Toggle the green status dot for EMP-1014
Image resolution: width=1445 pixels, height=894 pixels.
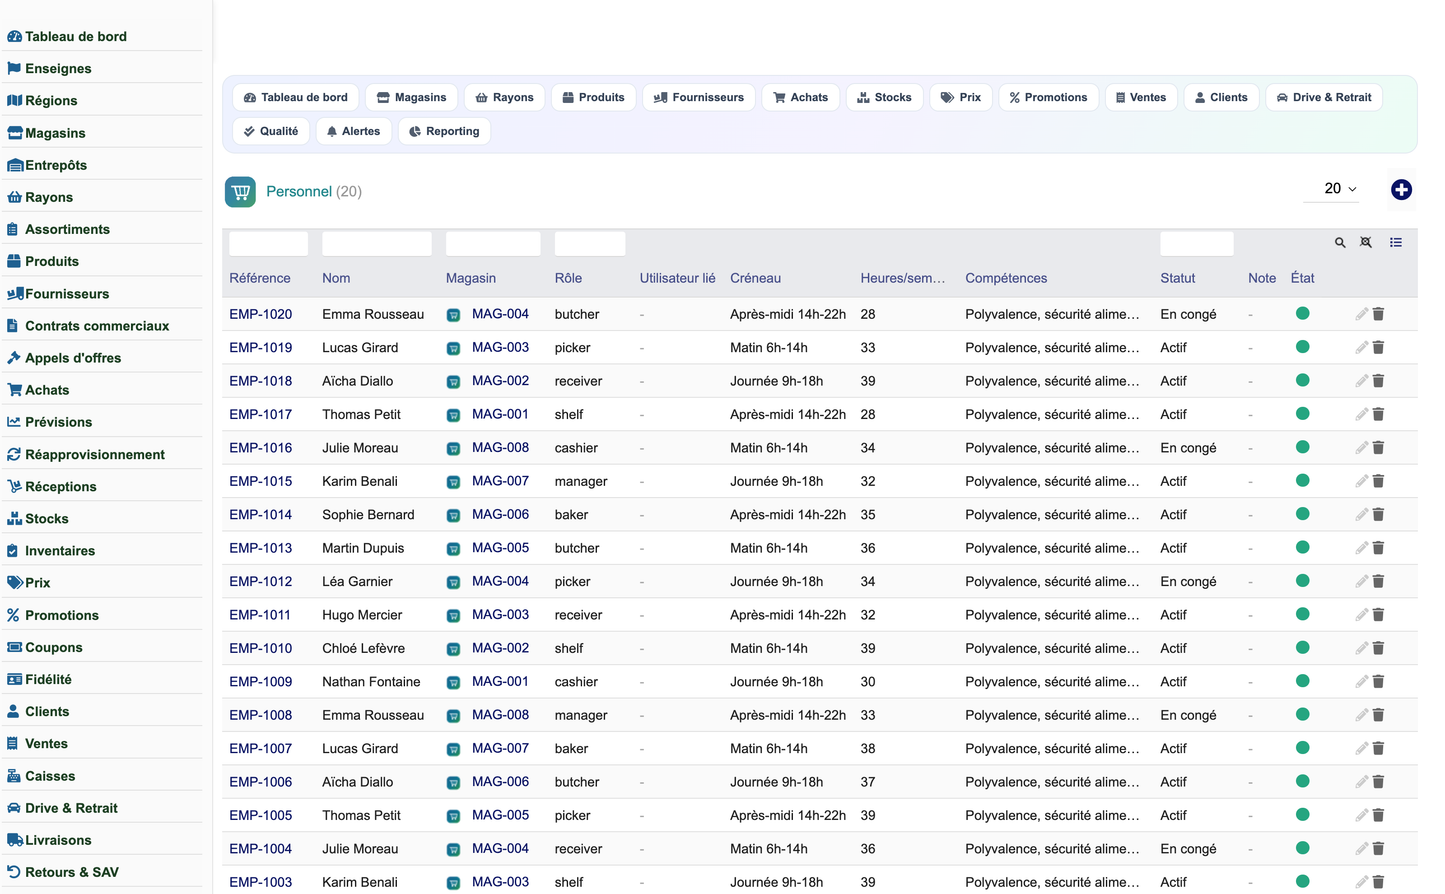[x=1302, y=514]
